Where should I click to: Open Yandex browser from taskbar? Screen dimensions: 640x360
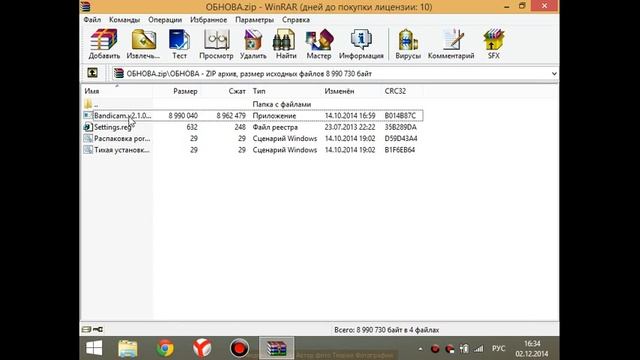[202, 348]
